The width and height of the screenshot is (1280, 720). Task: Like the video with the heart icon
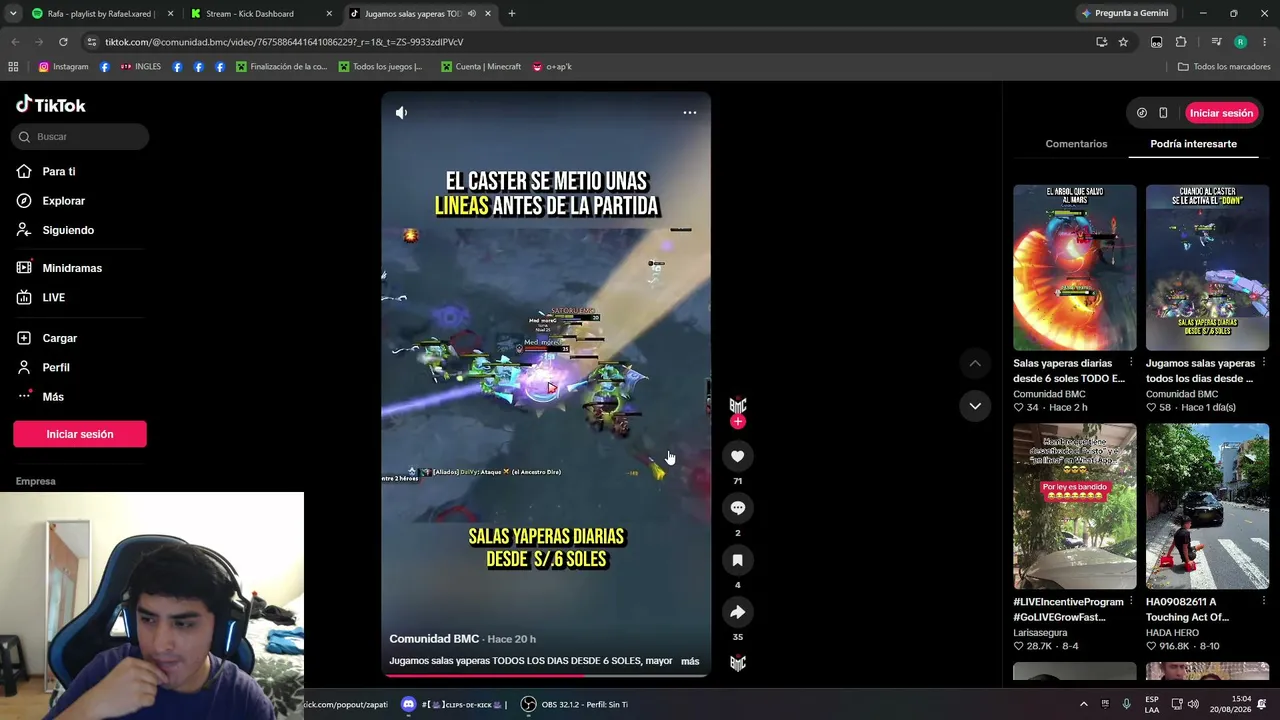(x=738, y=456)
